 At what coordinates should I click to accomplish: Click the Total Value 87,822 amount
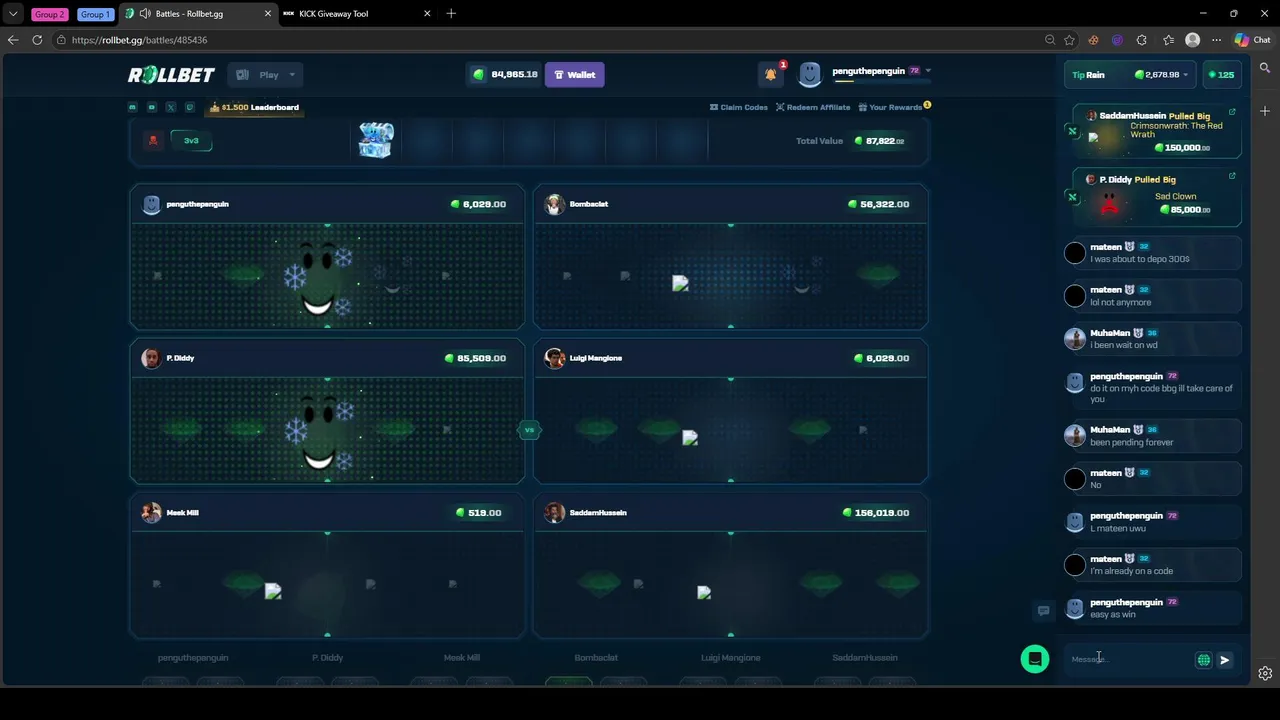click(x=880, y=141)
